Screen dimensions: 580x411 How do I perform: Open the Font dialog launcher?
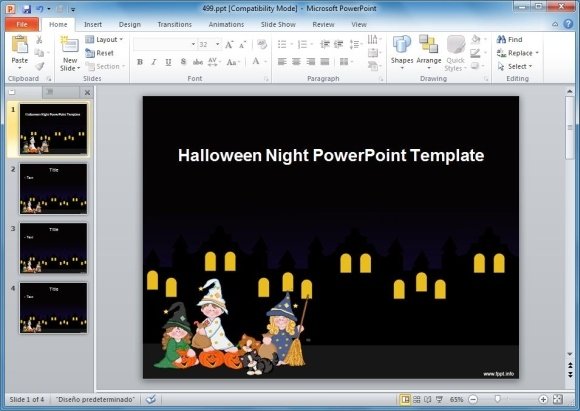pyautogui.click(x=266, y=79)
